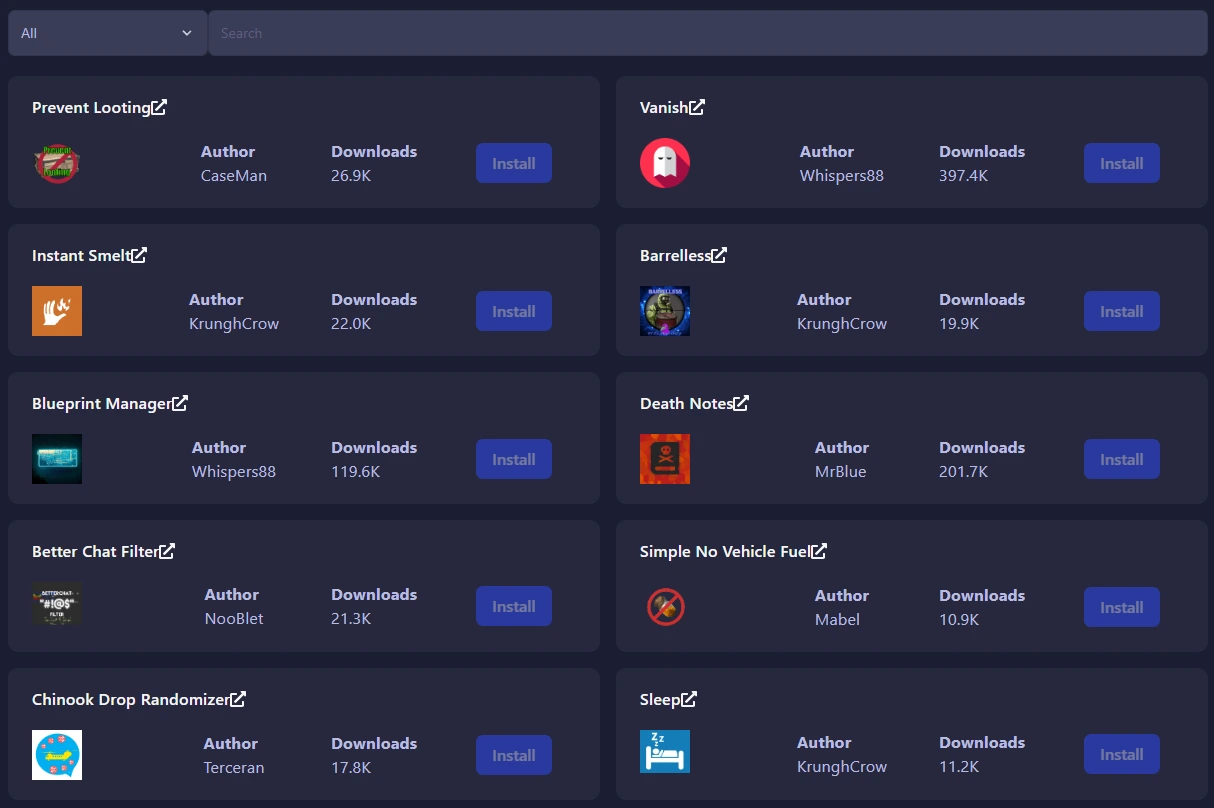The height and width of the screenshot is (808, 1214).
Task: Expand the All category filter dropdown
Action: coord(107,33)
